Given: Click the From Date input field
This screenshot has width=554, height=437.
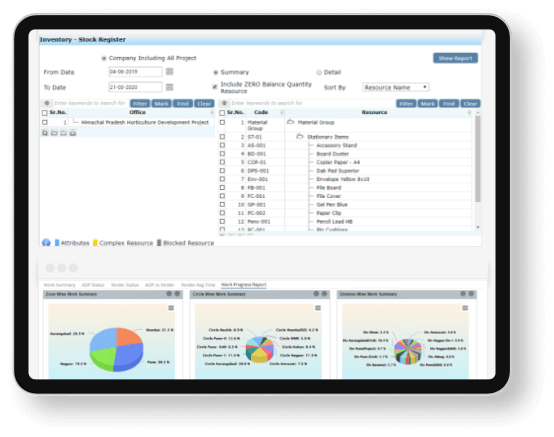Looking at the screenshot, I should click(x=136, y=72).
